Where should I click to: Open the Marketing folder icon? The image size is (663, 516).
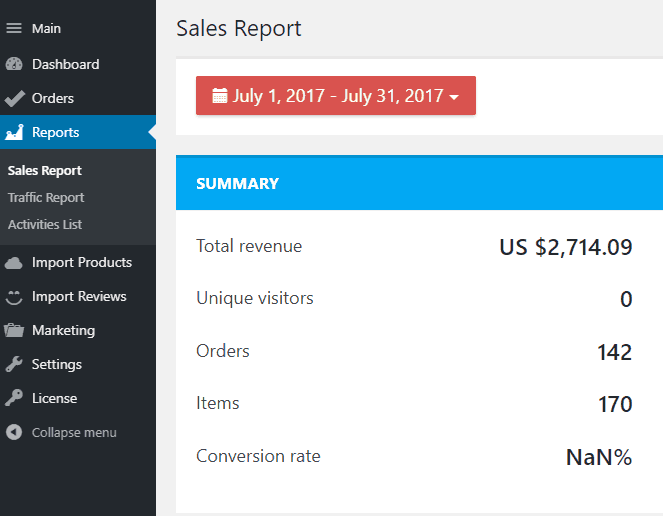coord(14,331)
